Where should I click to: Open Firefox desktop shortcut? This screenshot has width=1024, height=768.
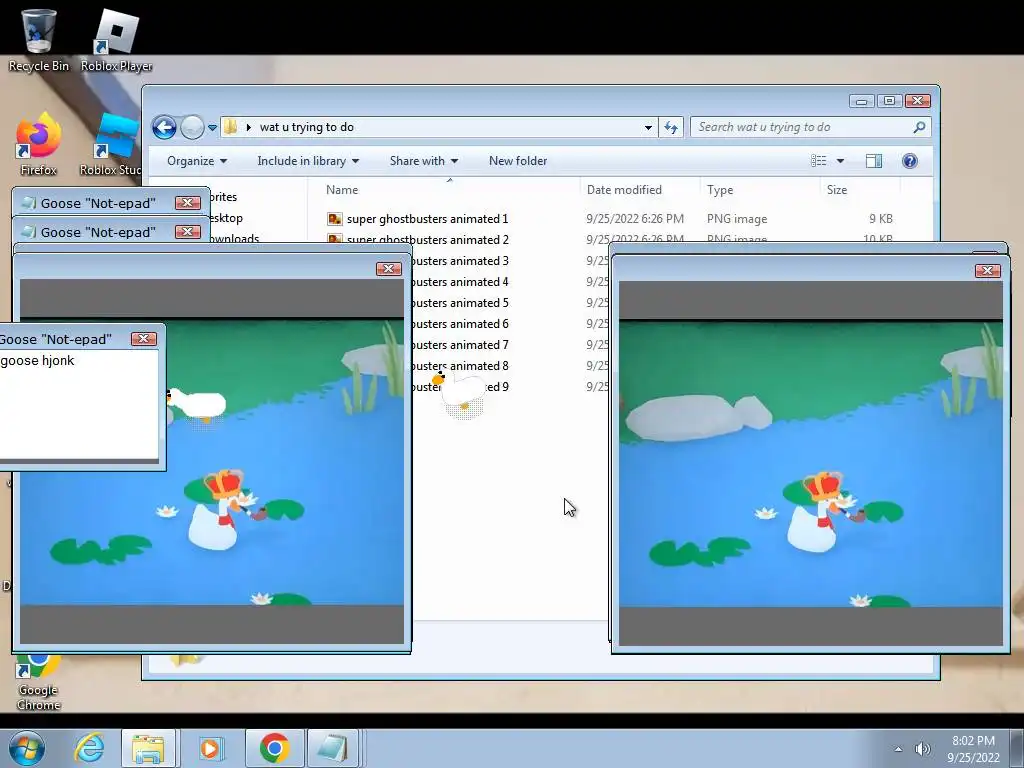38,144
